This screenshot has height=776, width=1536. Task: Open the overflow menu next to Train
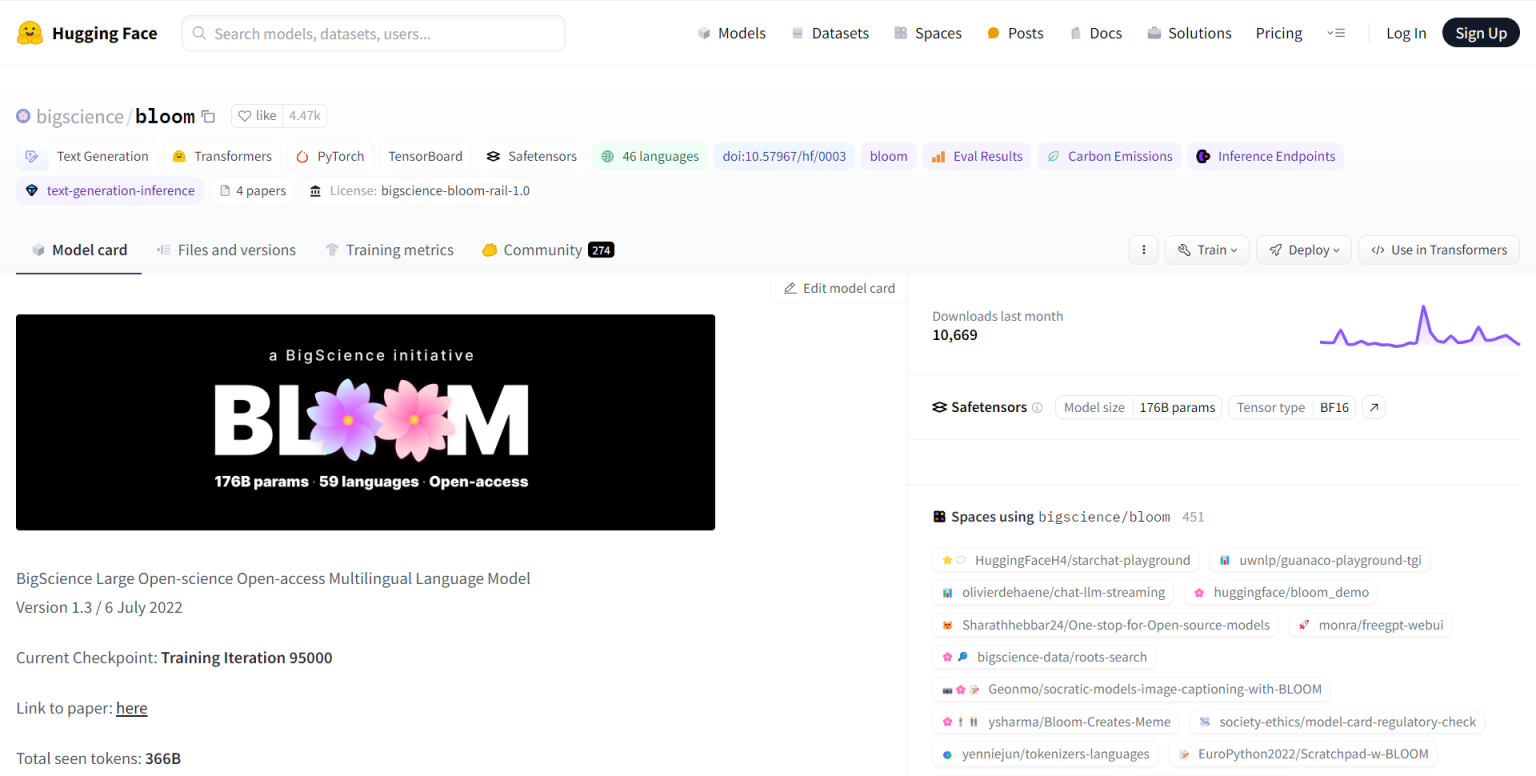[1143, 249]
